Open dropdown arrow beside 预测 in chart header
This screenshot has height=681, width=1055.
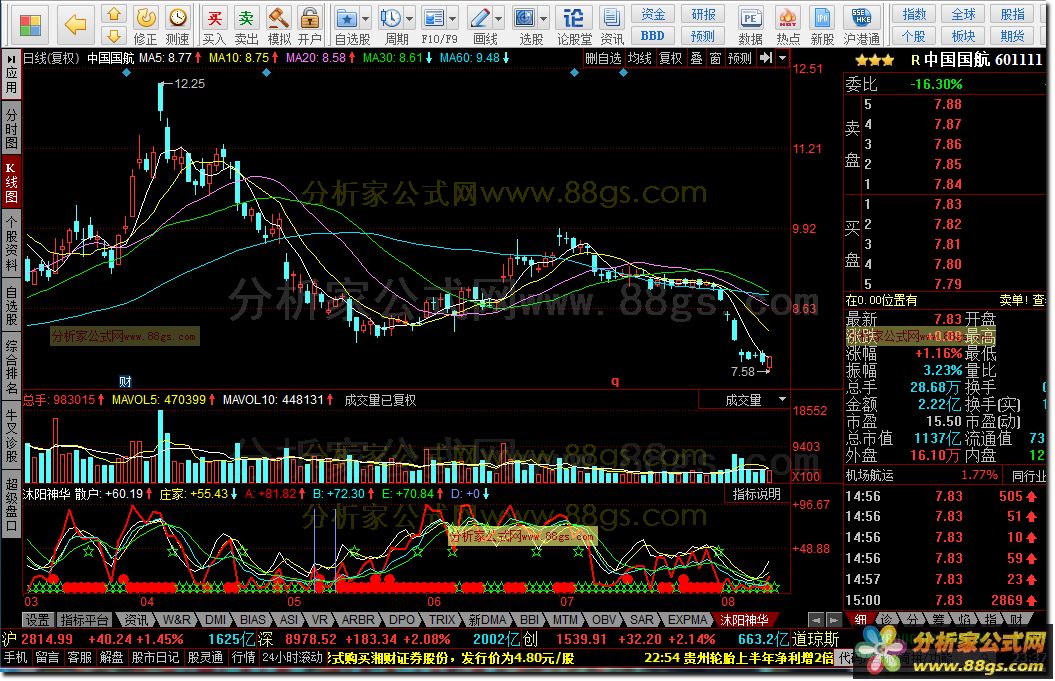point(783,59)
